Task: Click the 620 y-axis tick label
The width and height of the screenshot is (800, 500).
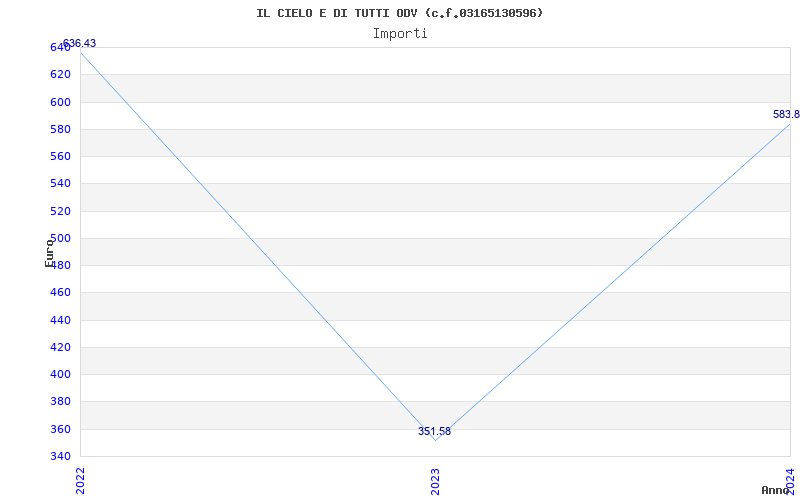Action: coord(60,74)
